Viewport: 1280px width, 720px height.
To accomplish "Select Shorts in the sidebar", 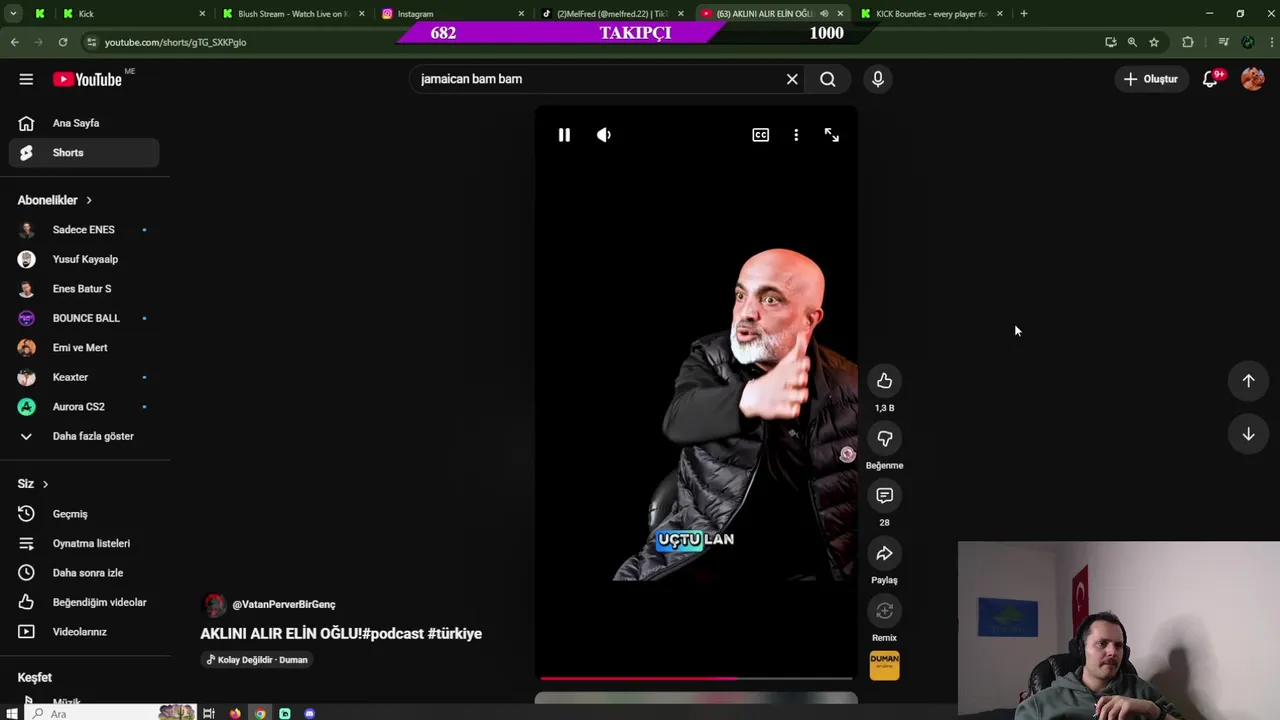I will [85, 153].
